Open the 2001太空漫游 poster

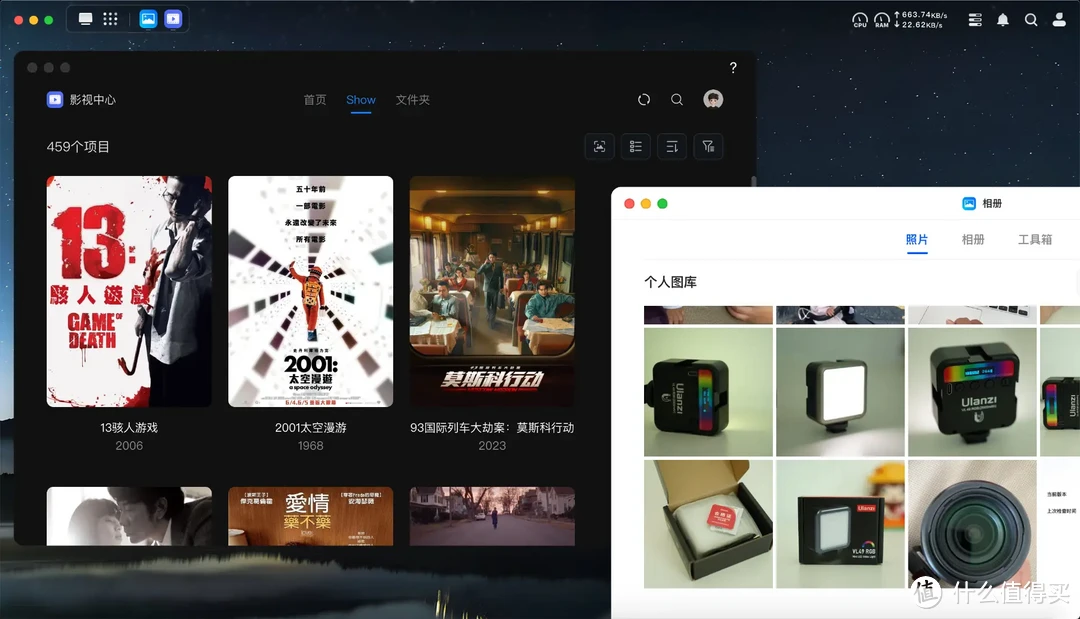click(311, 291)
